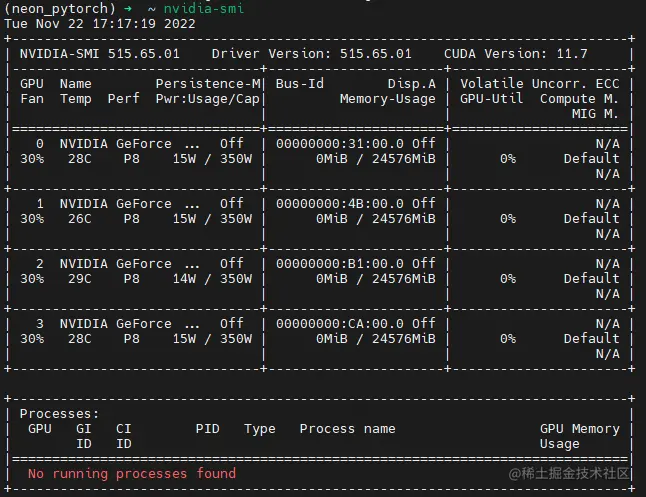The image size is (646, 497).
Task: Click the Bus-Id column header
Action: [x=300, y=84]
